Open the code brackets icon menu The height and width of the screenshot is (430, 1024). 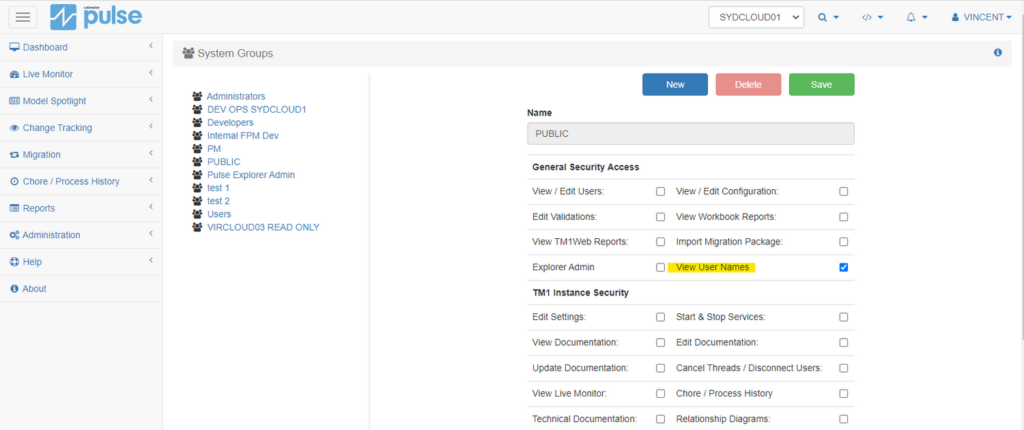point(872,17)
